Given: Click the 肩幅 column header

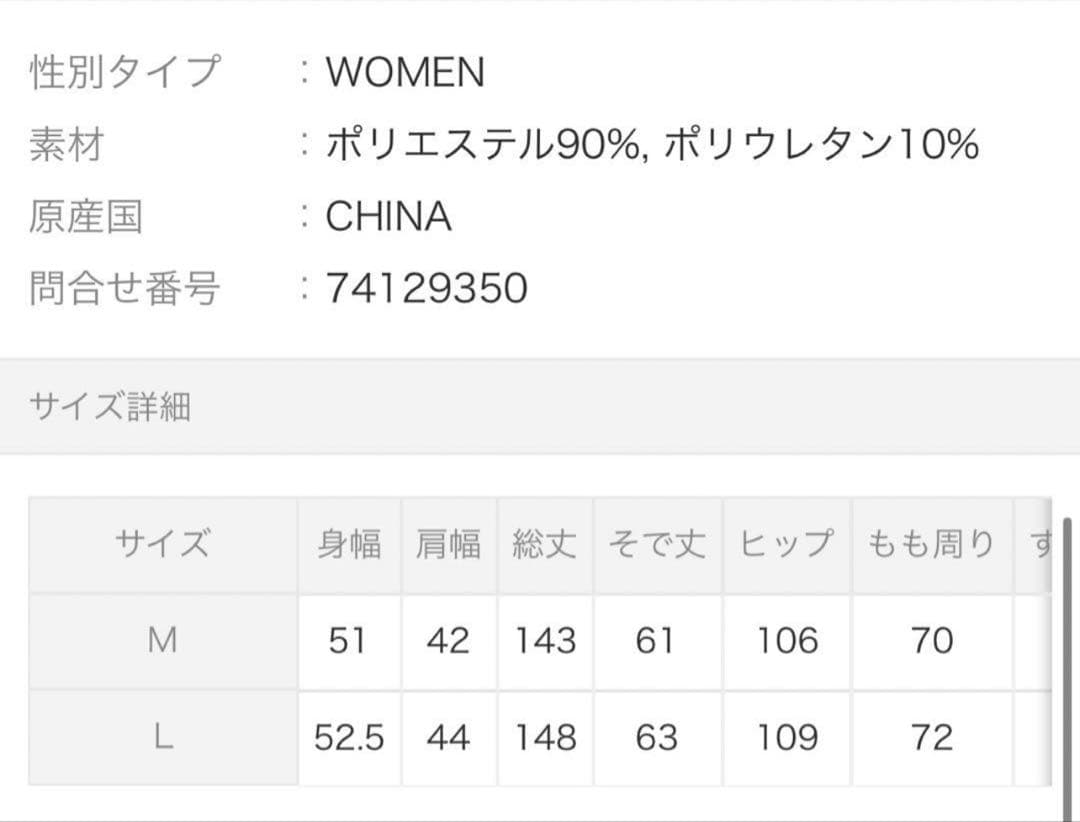Looking at the screenshot, I should [448, 544].
